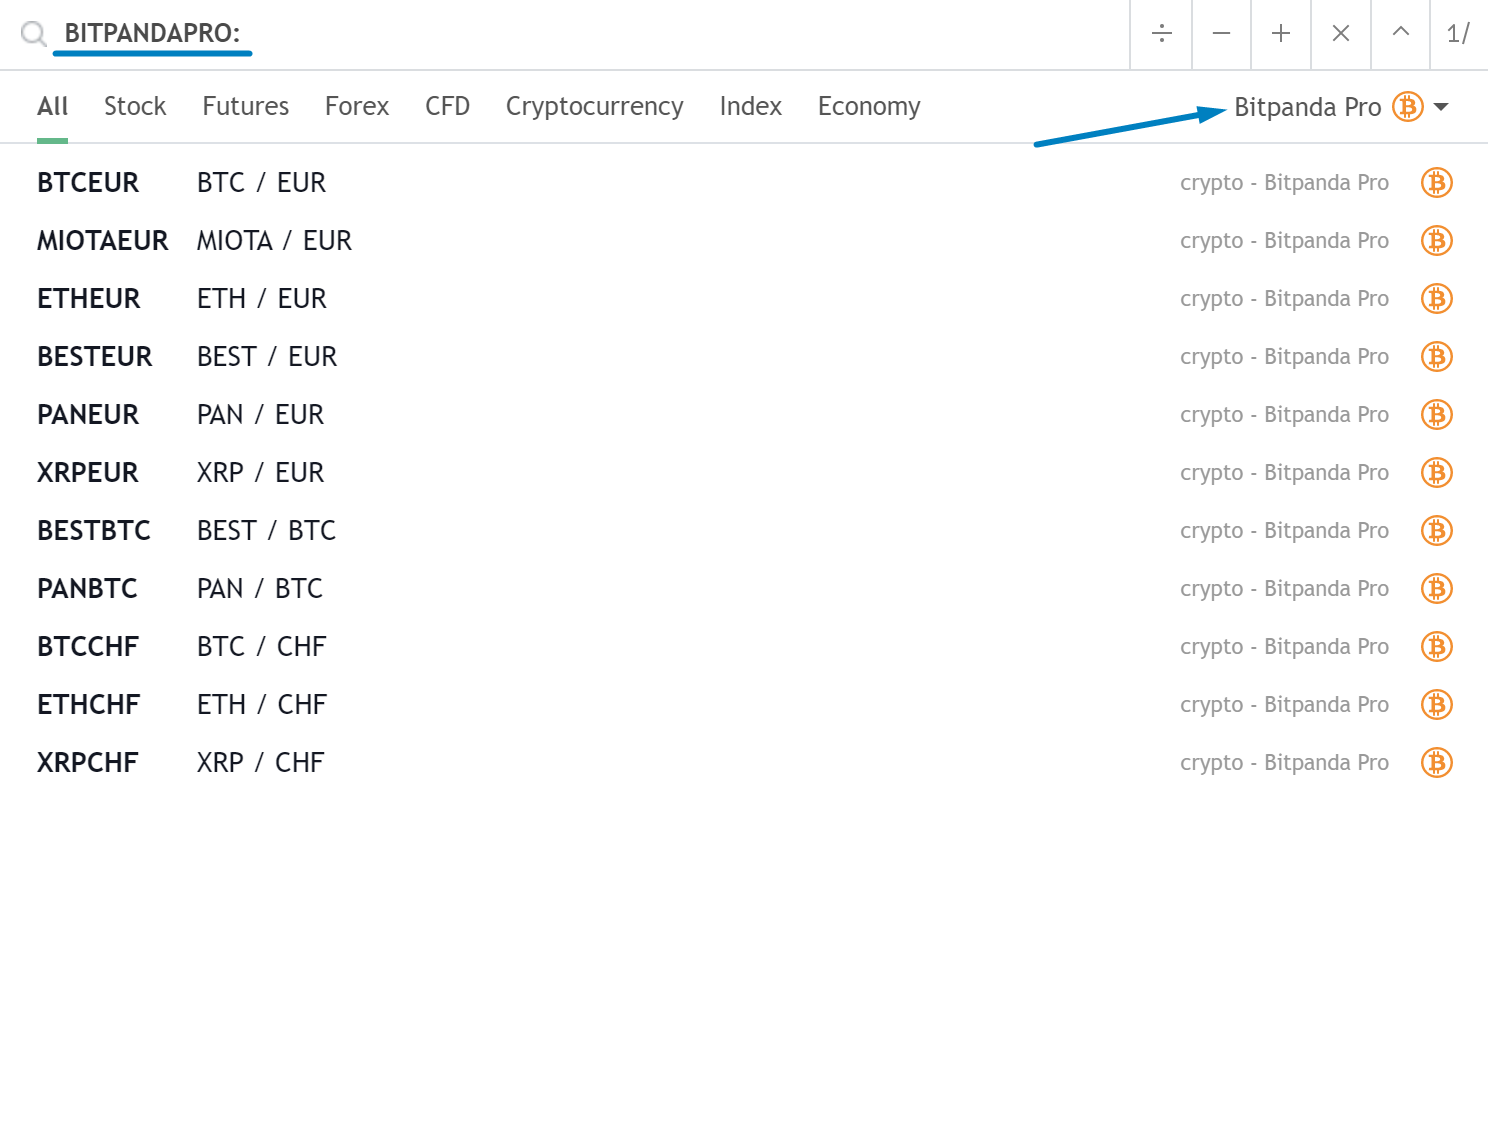The height and width of the screenshot is (1134, 1488).
Task: Click the Bitcoin icon in ETHEUR row
Action: click(x=1437, y=299)
